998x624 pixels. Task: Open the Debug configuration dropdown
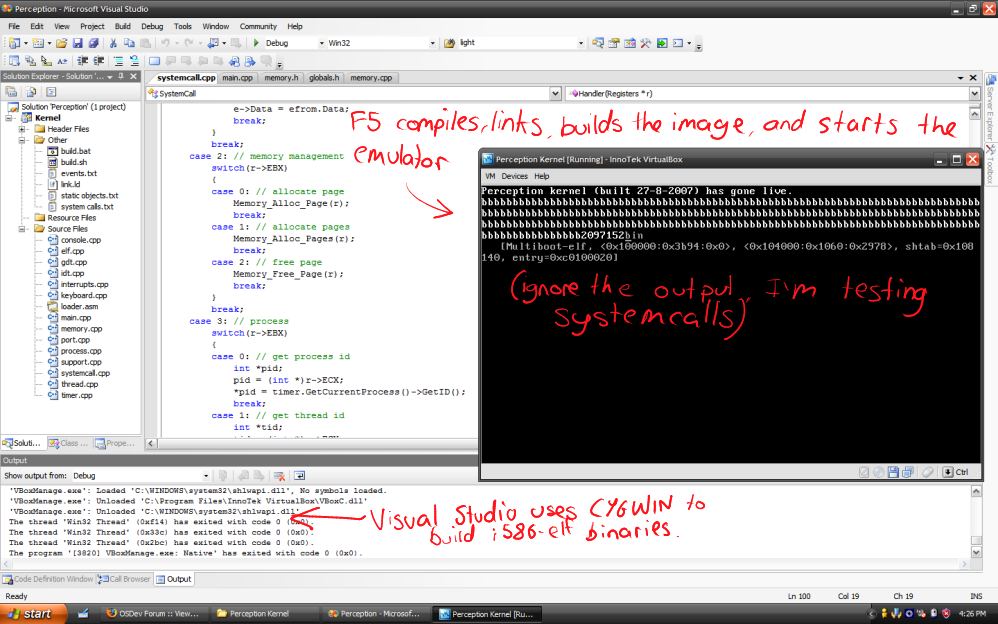[321, 43]
